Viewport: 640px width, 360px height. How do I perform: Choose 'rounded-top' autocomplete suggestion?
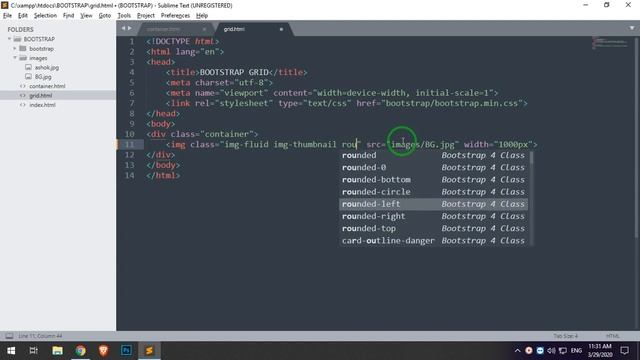(x=433, y=229)
